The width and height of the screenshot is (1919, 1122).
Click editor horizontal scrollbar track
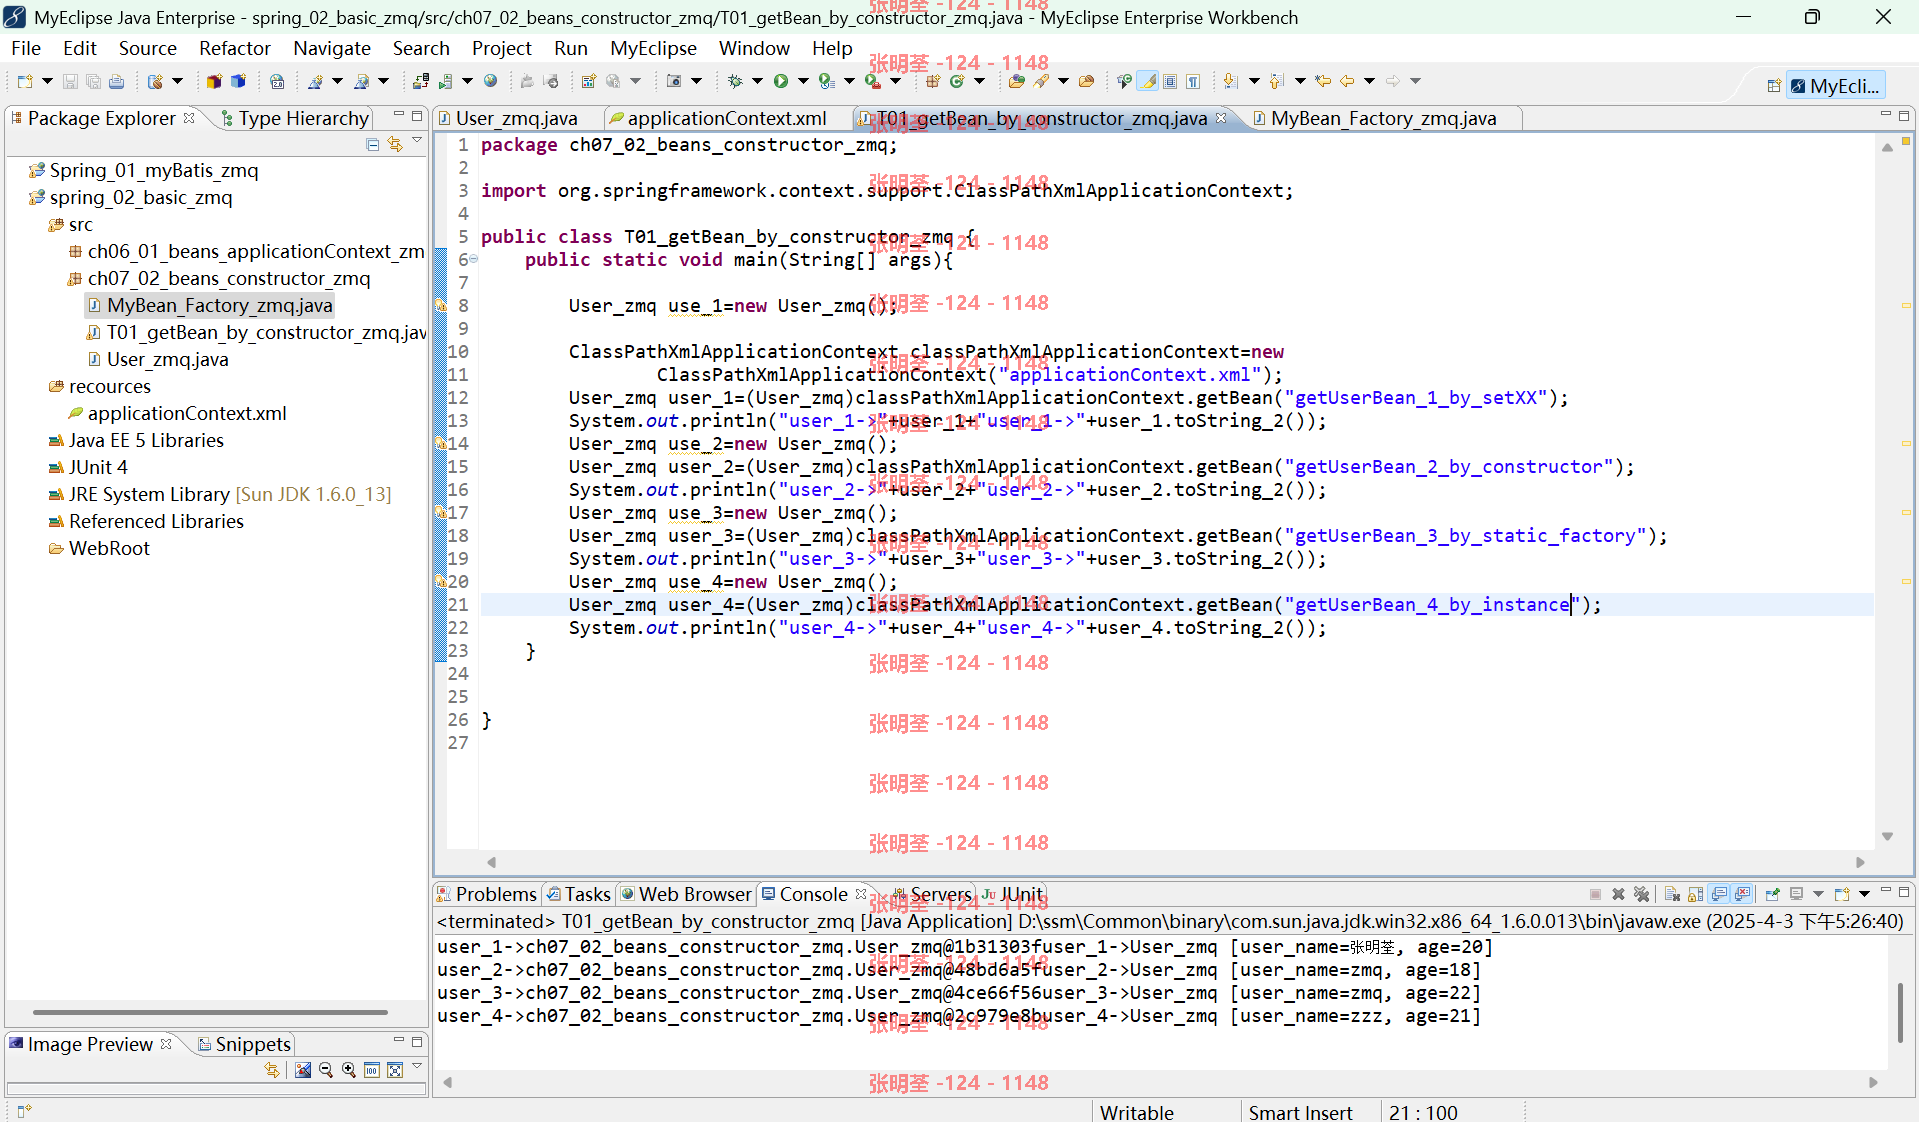[1175, 862]
